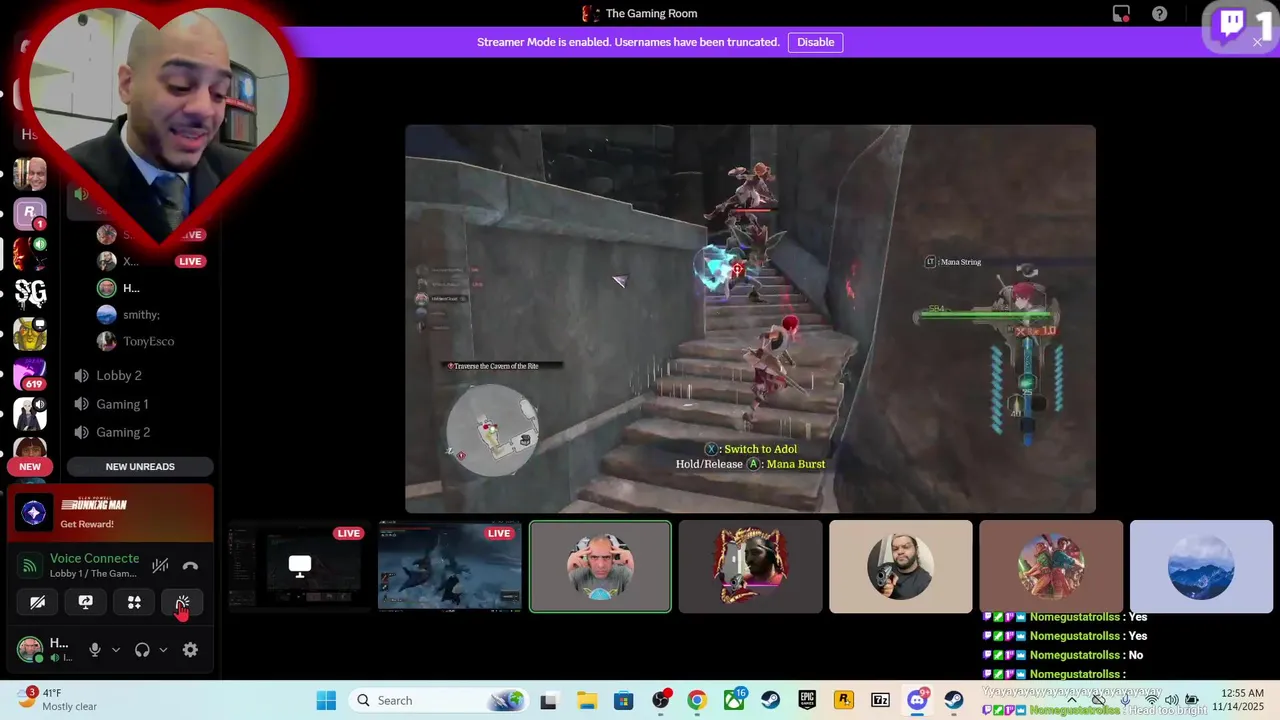Open 7-Zip from the taskbar
The height and width of the screenshot is (720, 1280).
tap(880, 700)
